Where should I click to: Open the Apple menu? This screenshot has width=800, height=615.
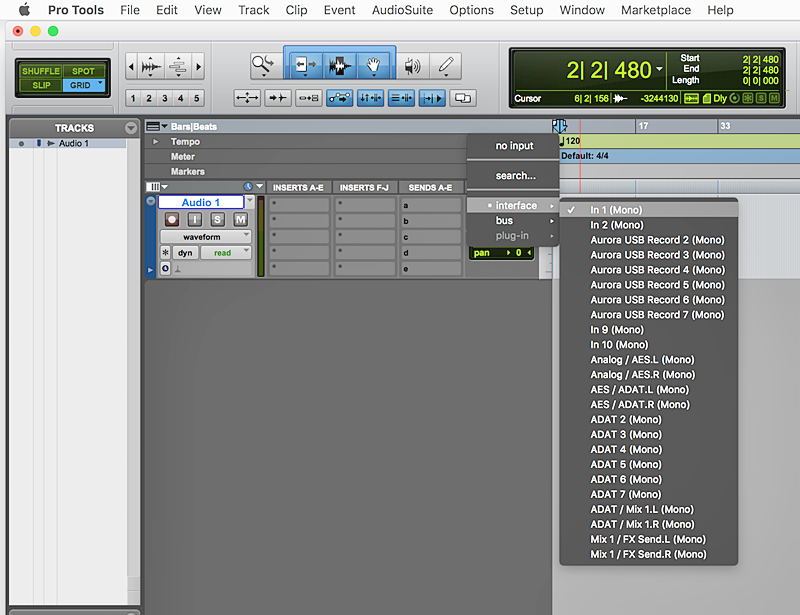pos(24,10)
